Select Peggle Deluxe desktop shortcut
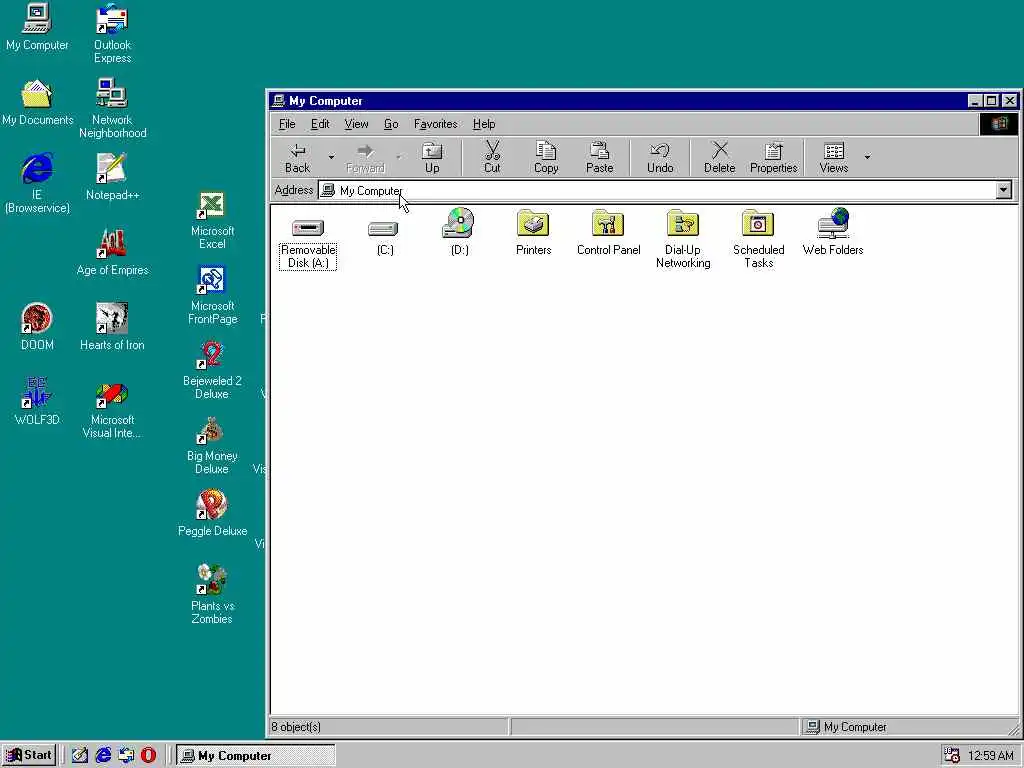The height and width of the screenshot is (768, 1024). (212, 514)
